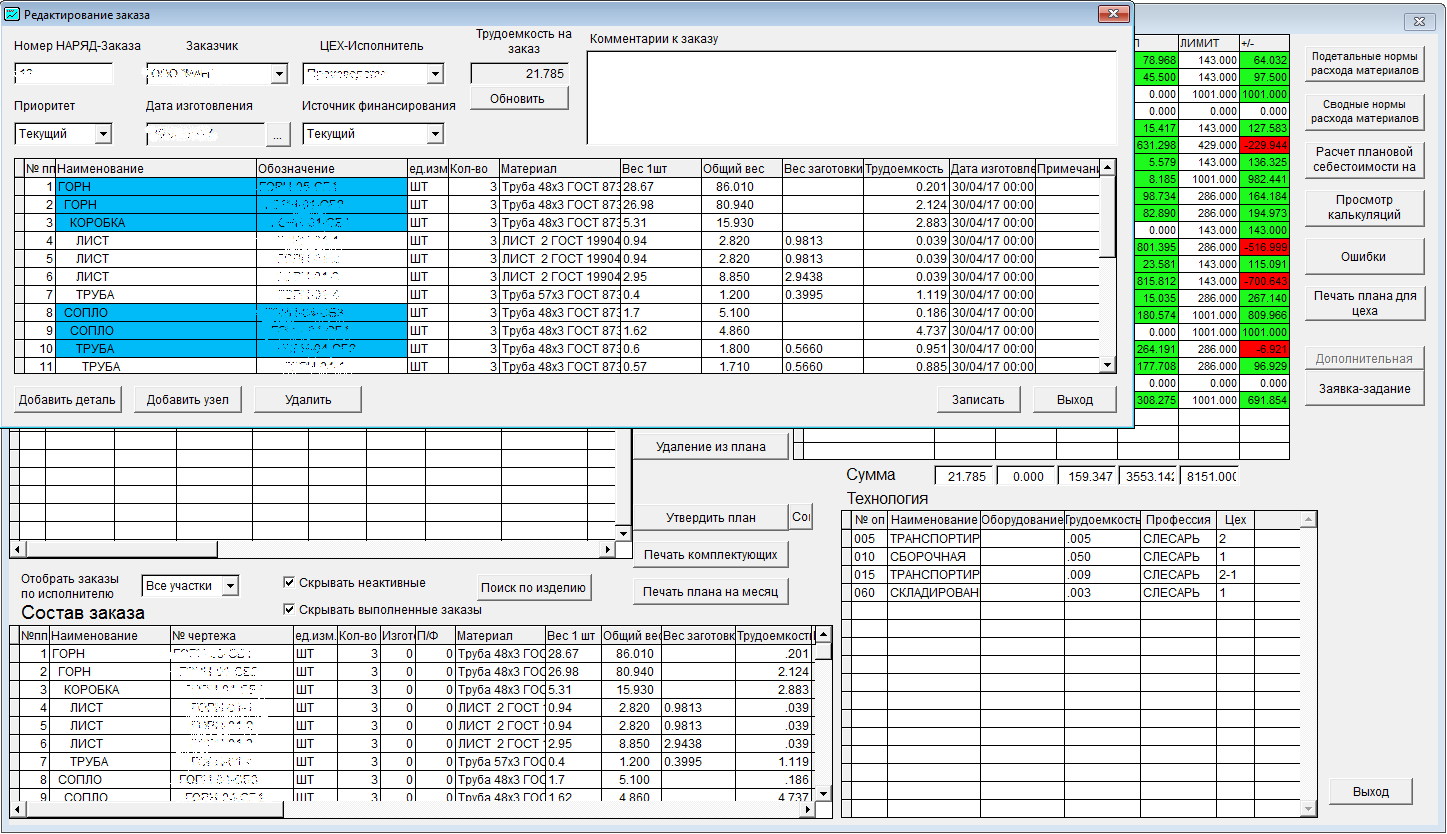1447x834 pixels.
Task: Click Добавить деталь button
Action: [67, 400]
